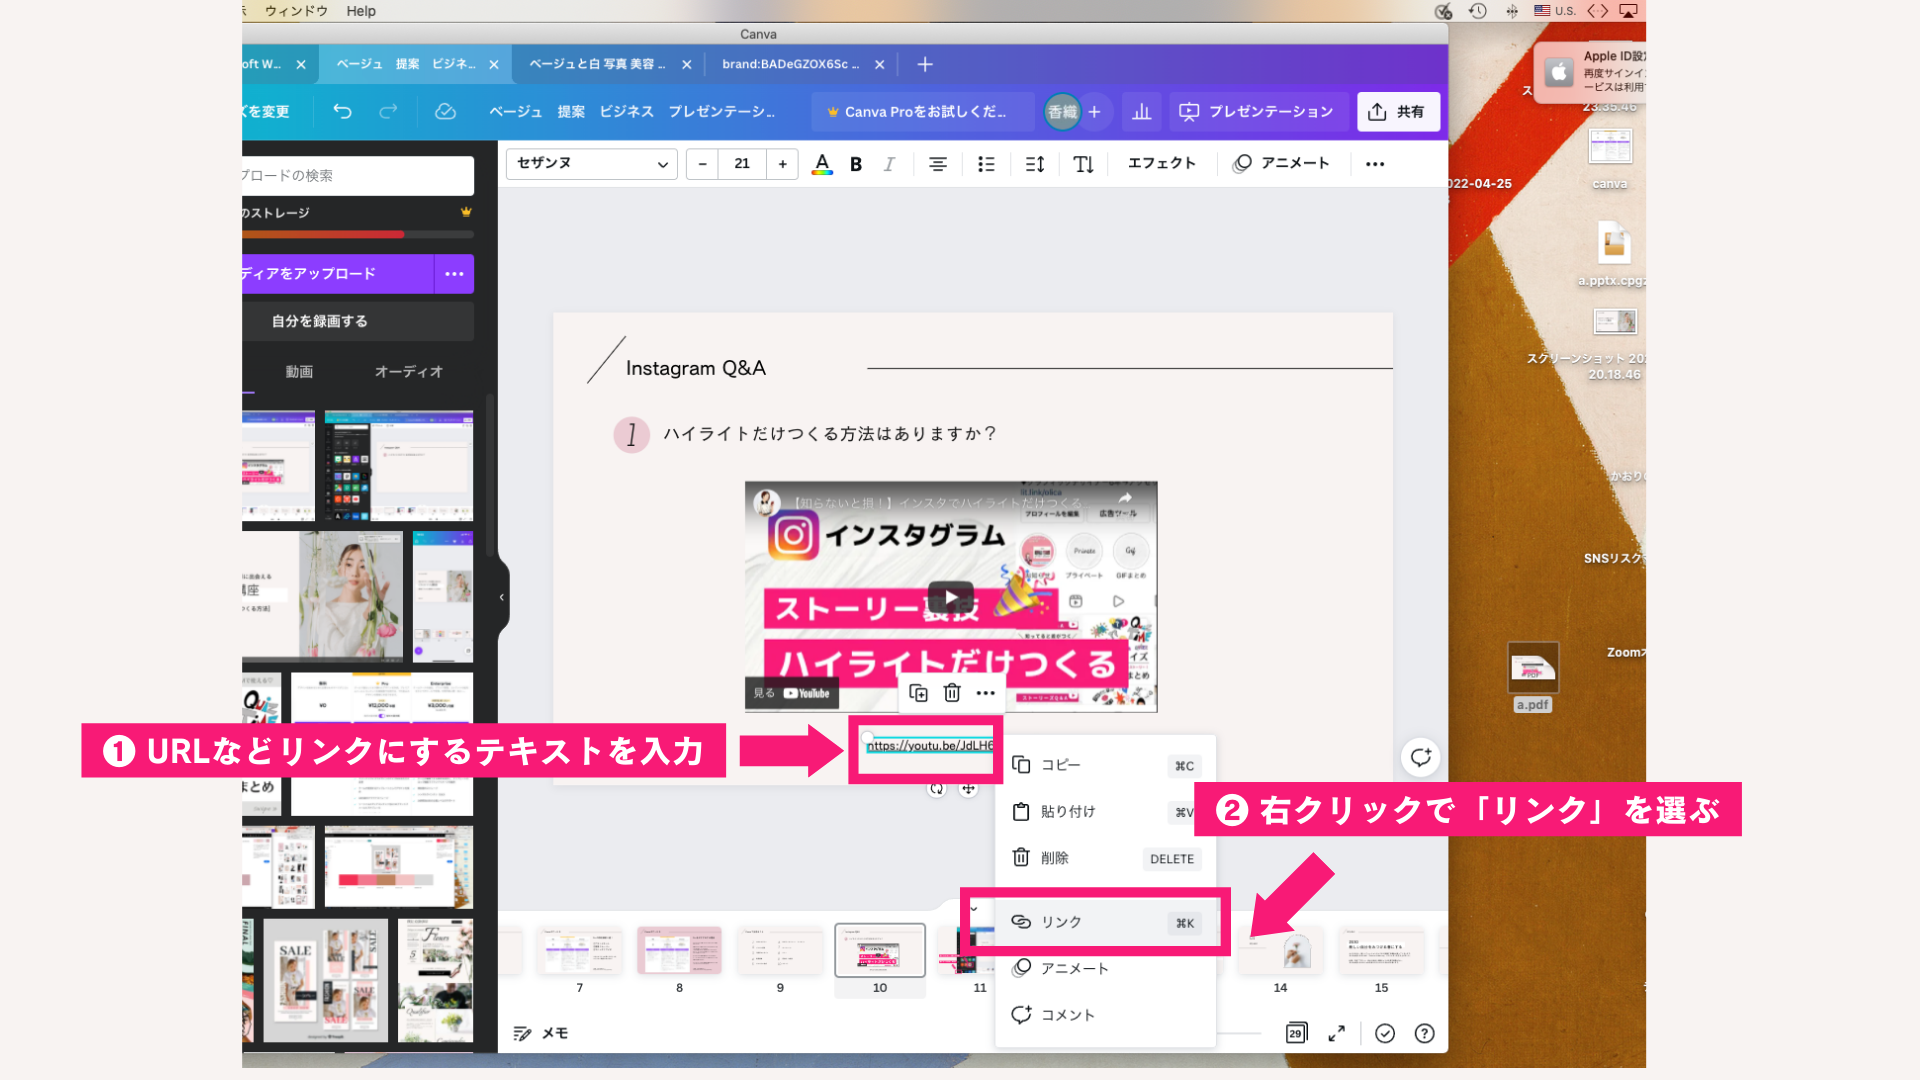Open the line spacing settings icon
The image size is (1920, 1080).
(x=1034, y=163)
